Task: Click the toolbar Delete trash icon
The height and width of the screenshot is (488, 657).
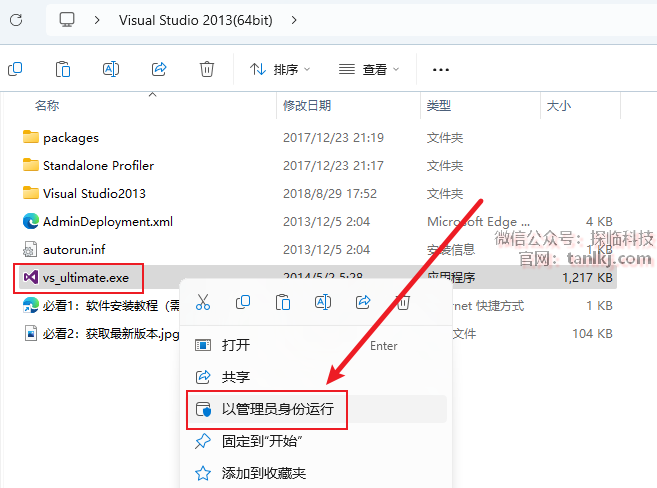Action: coord(207,69)
